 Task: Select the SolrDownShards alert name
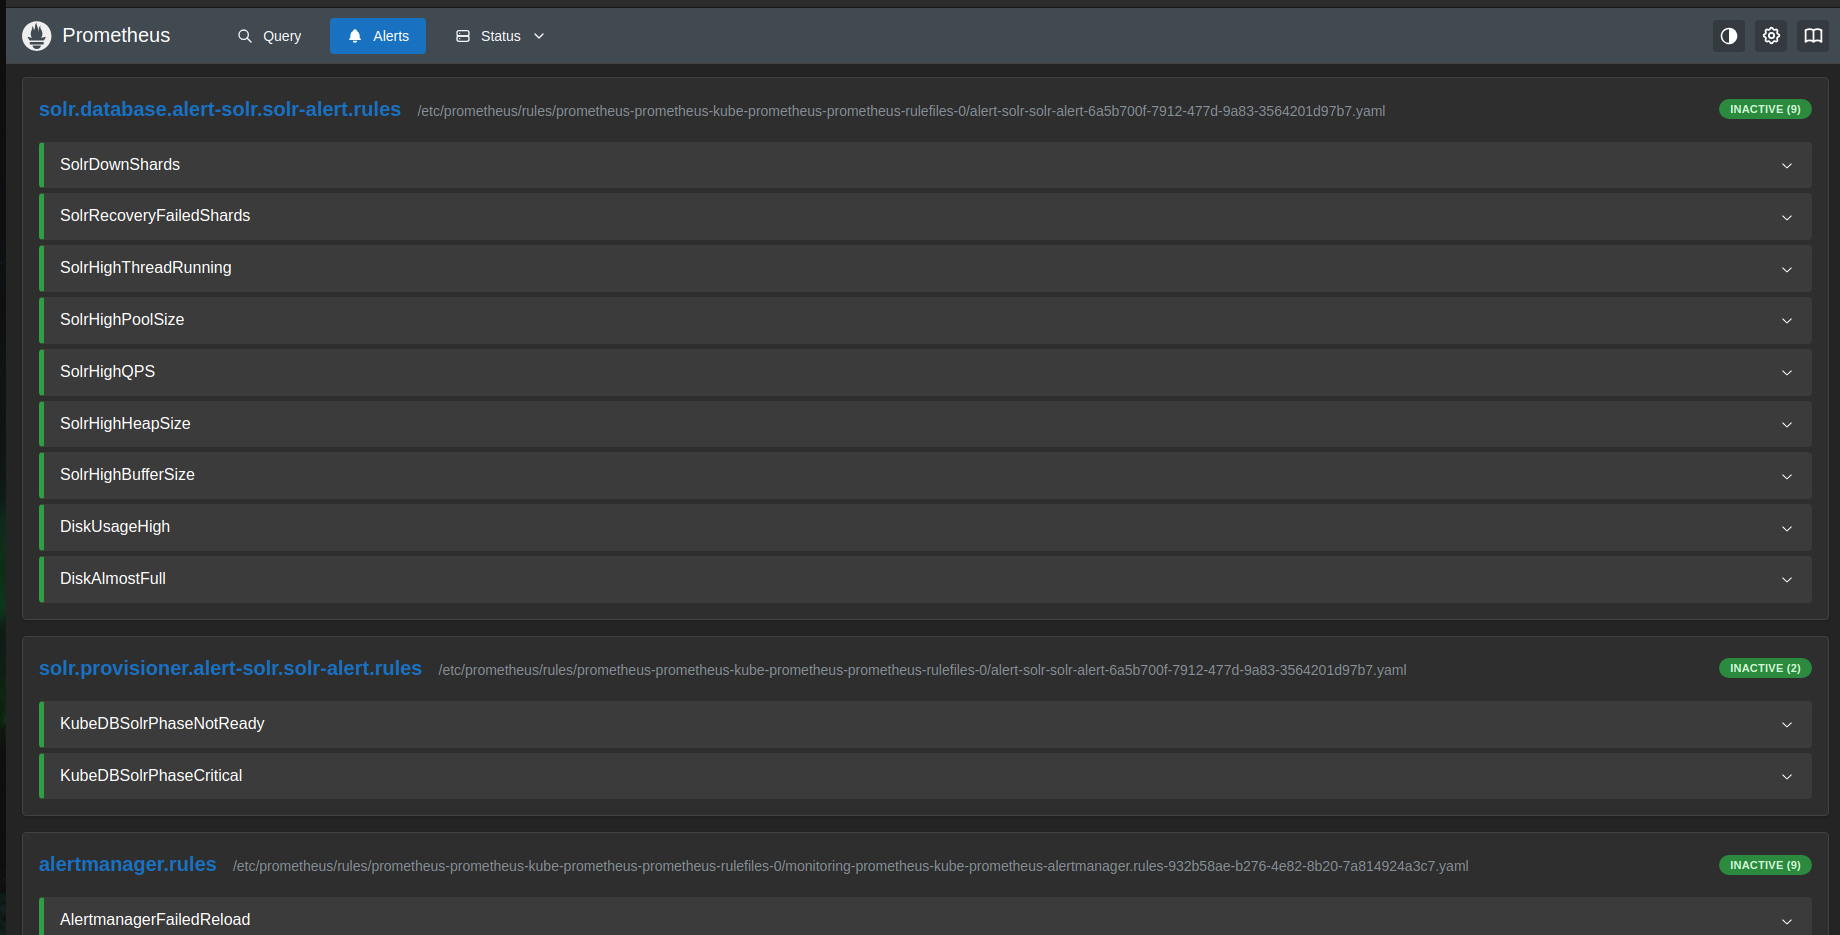click(120, 165)
